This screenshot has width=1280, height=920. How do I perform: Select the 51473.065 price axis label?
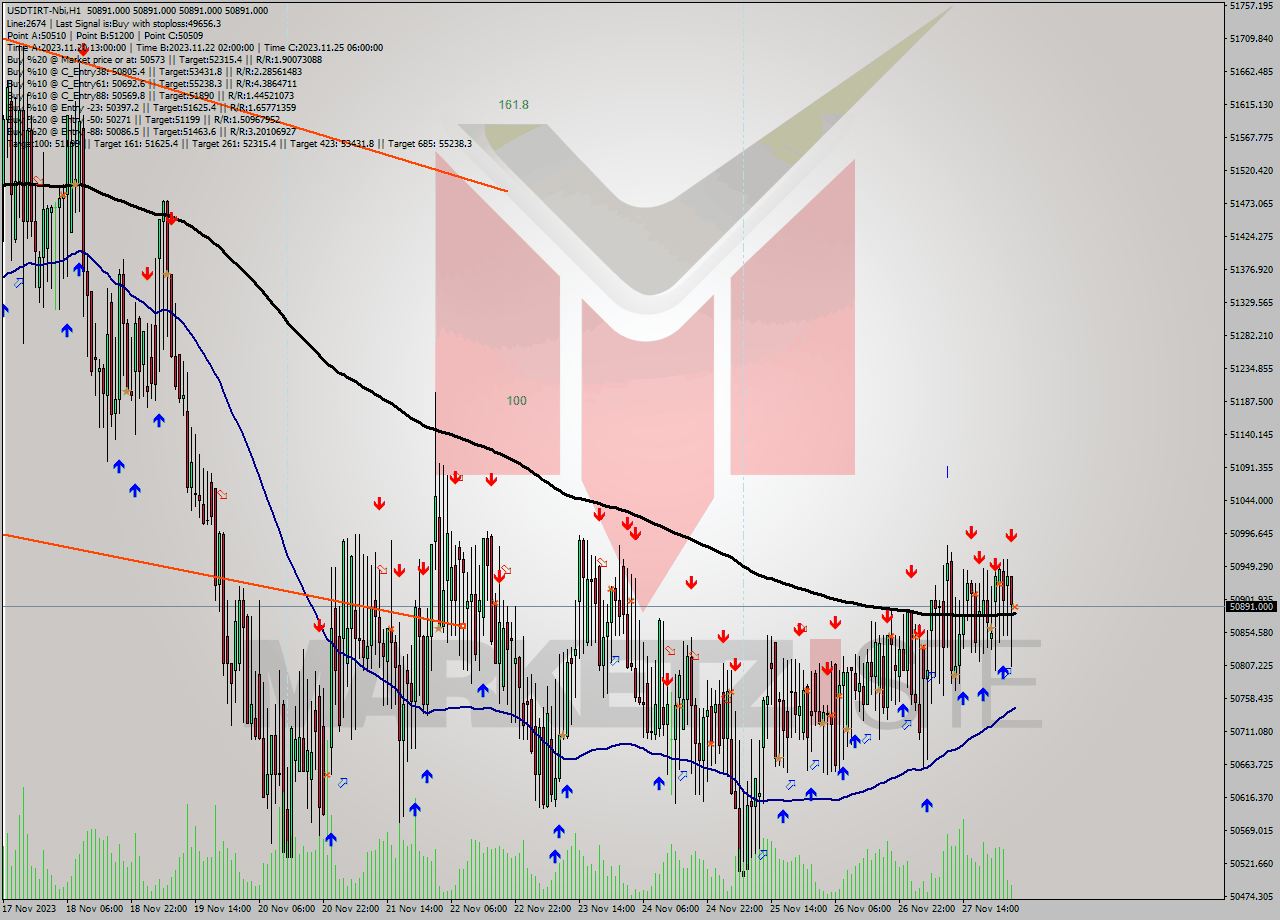click(1251, 203)
